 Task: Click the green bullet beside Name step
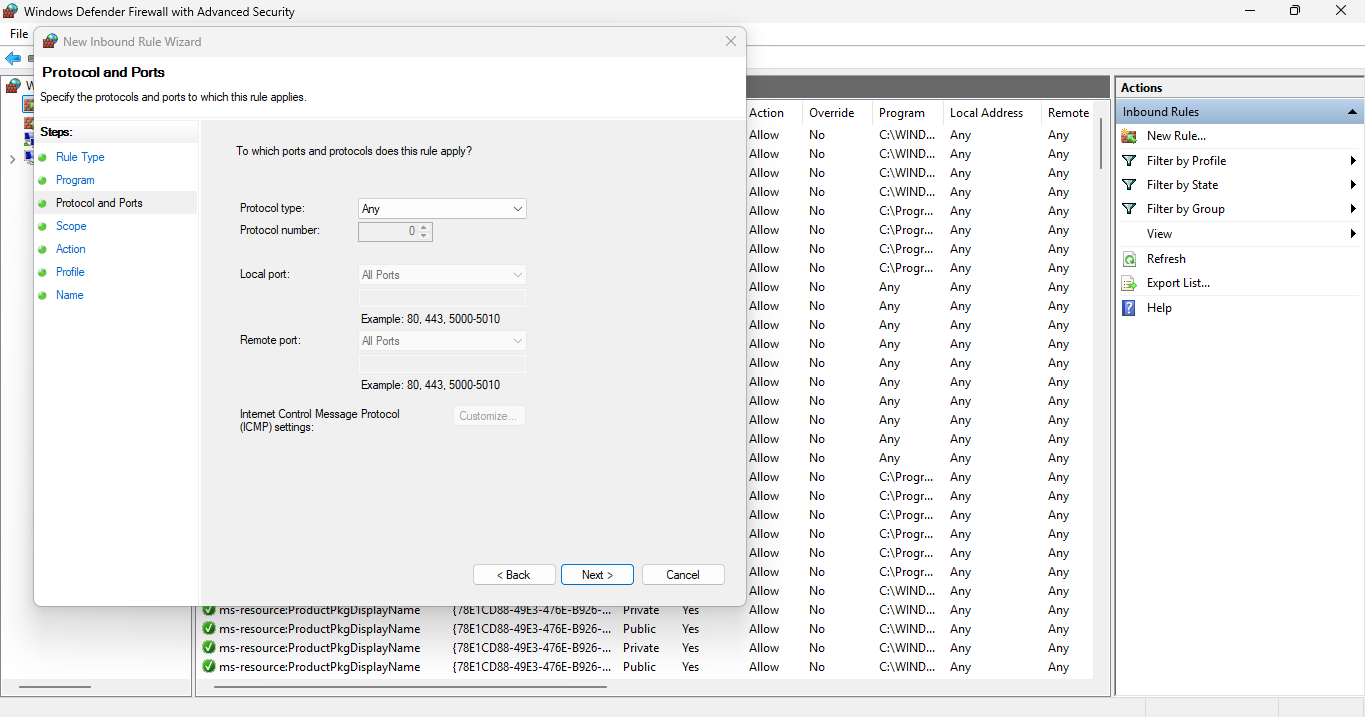click(x=43, y=295)
